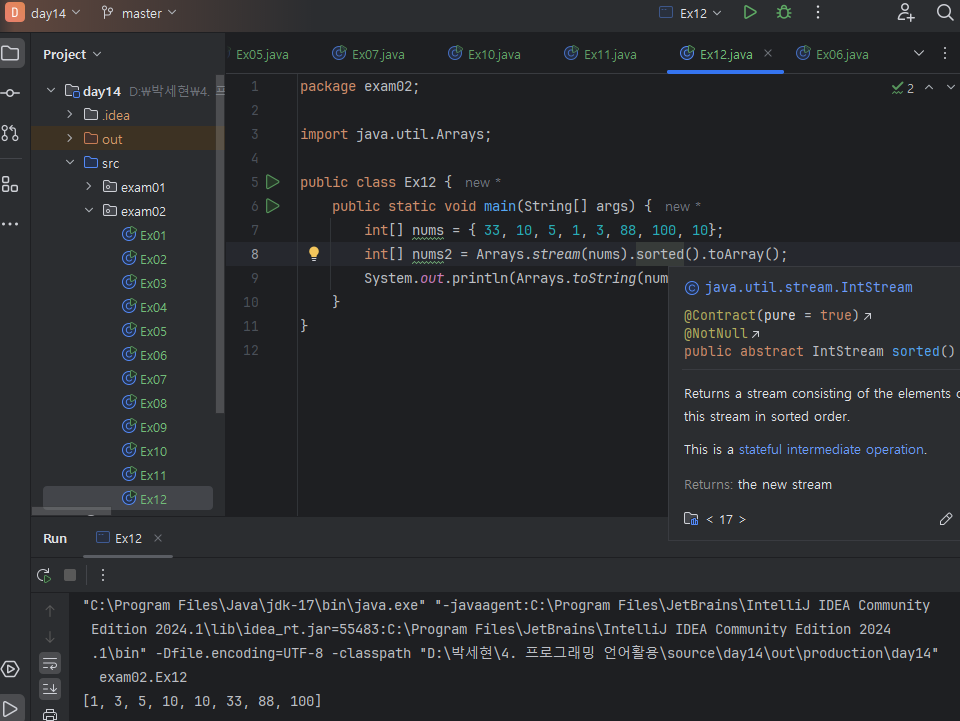Screen dimensions: 960x721
Task: Collapse the exam02 package folder
Action: (x=87, y=211)
